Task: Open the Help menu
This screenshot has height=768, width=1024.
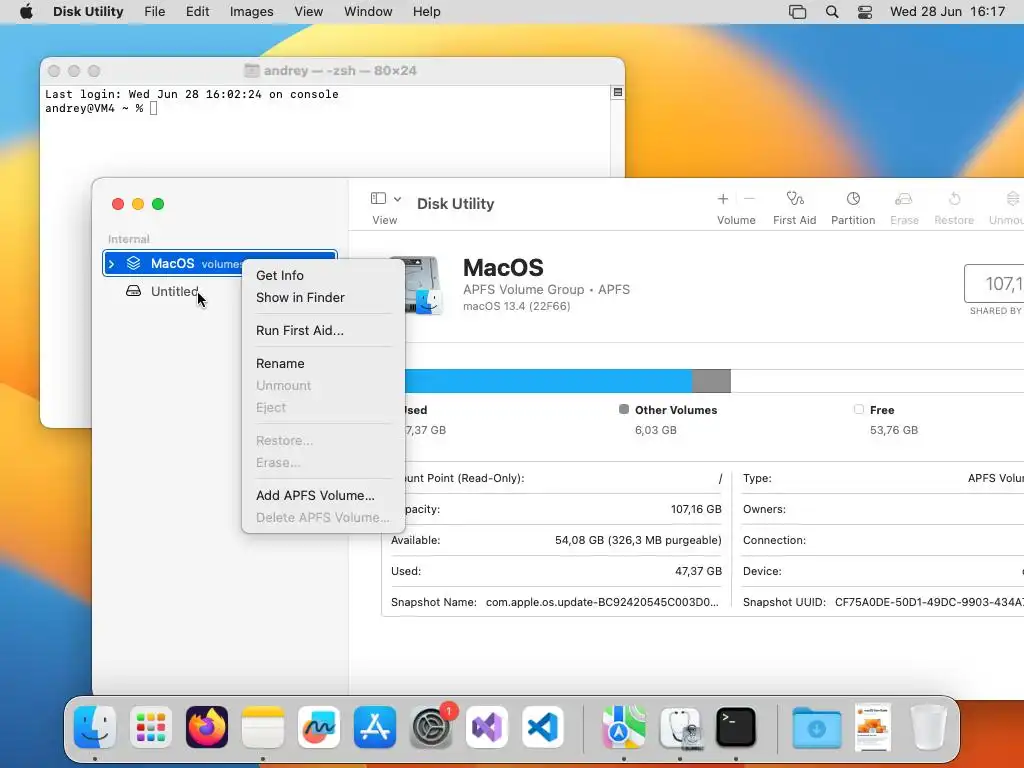Action: coord(426,12)
